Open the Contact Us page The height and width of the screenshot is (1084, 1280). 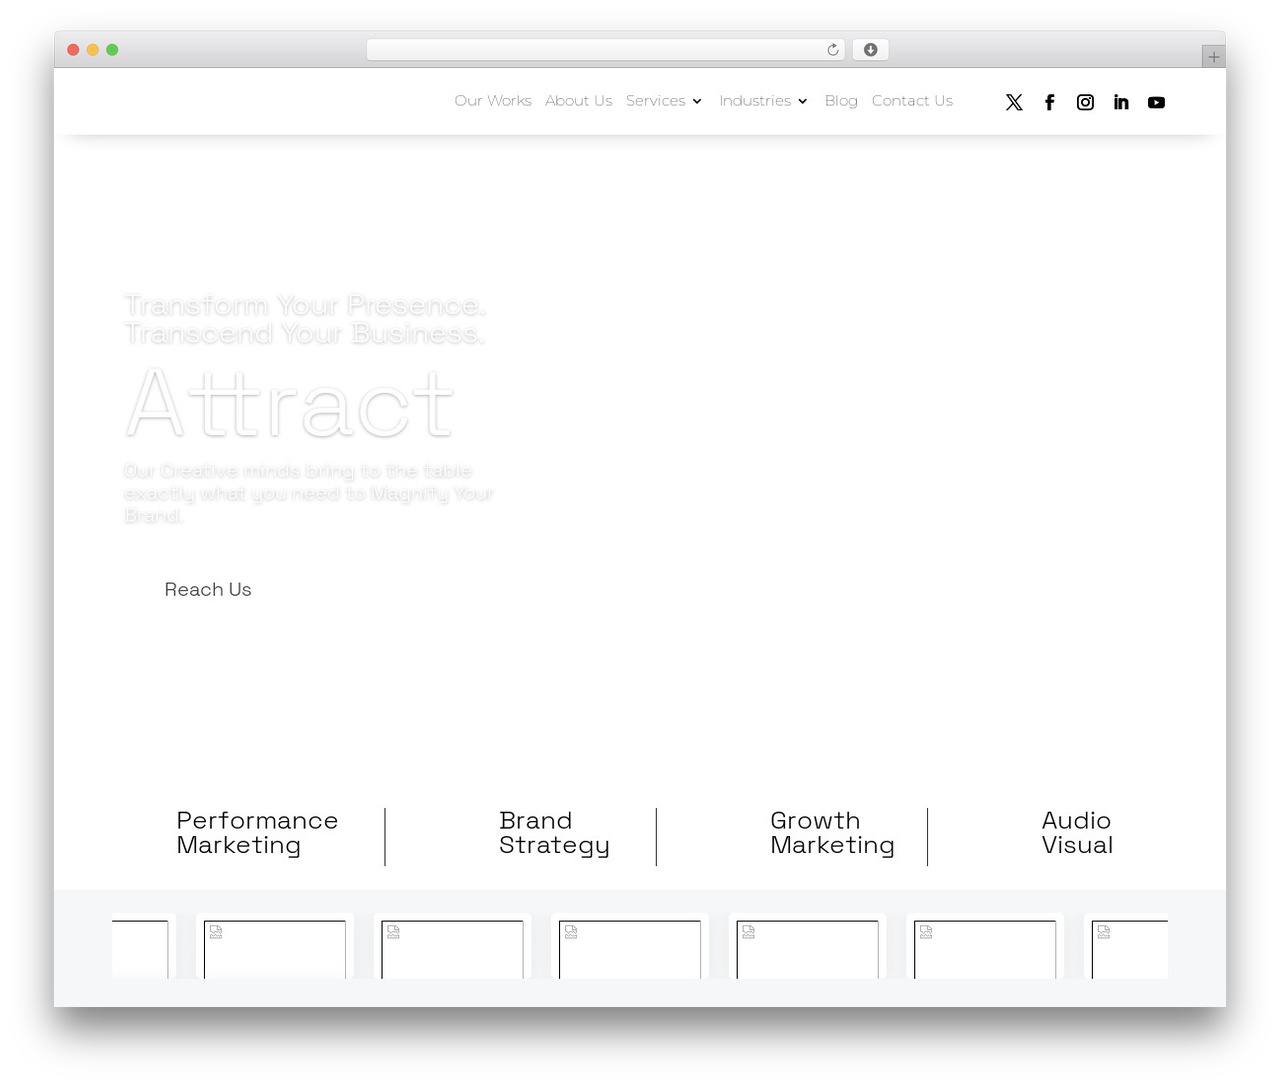(912, 101)
